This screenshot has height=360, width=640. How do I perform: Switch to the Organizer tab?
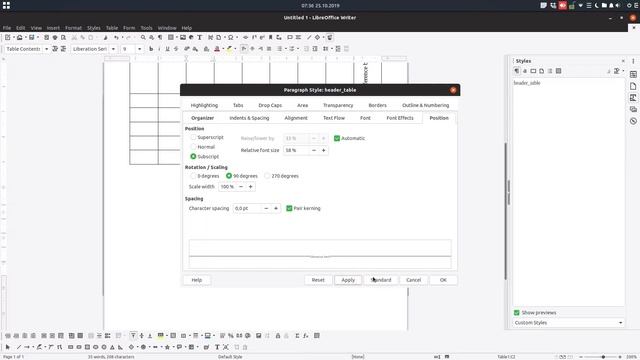(202, 118)
